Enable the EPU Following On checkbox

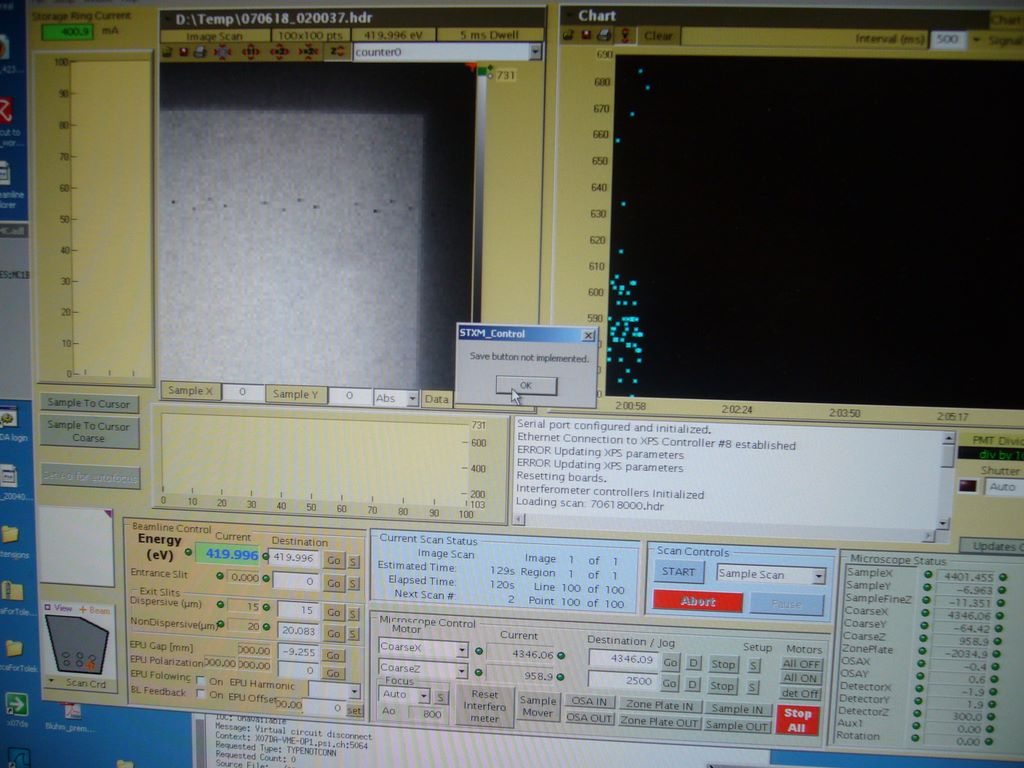pos(199,680)
